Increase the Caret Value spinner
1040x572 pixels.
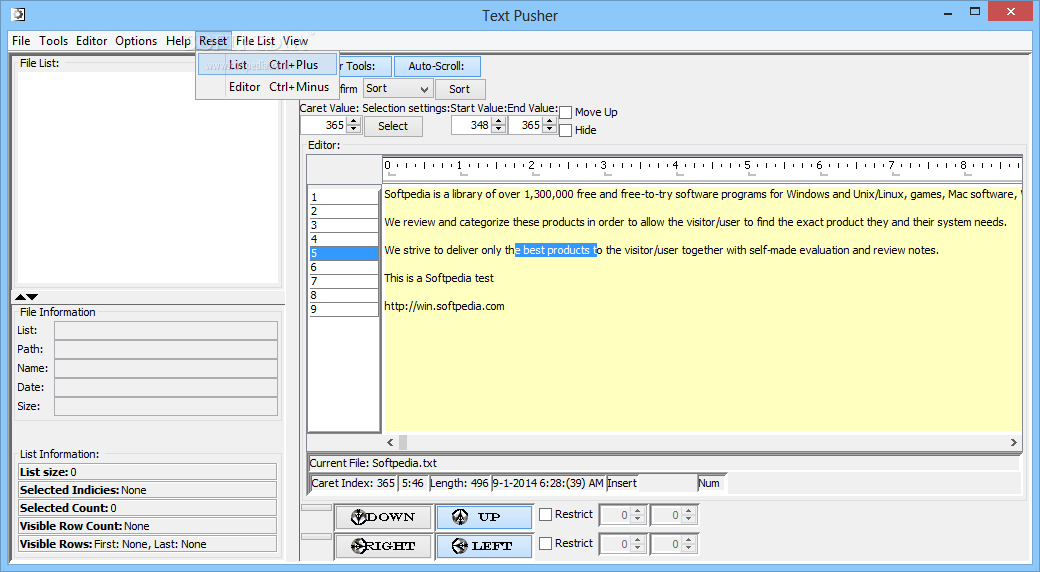click(354, 121)
